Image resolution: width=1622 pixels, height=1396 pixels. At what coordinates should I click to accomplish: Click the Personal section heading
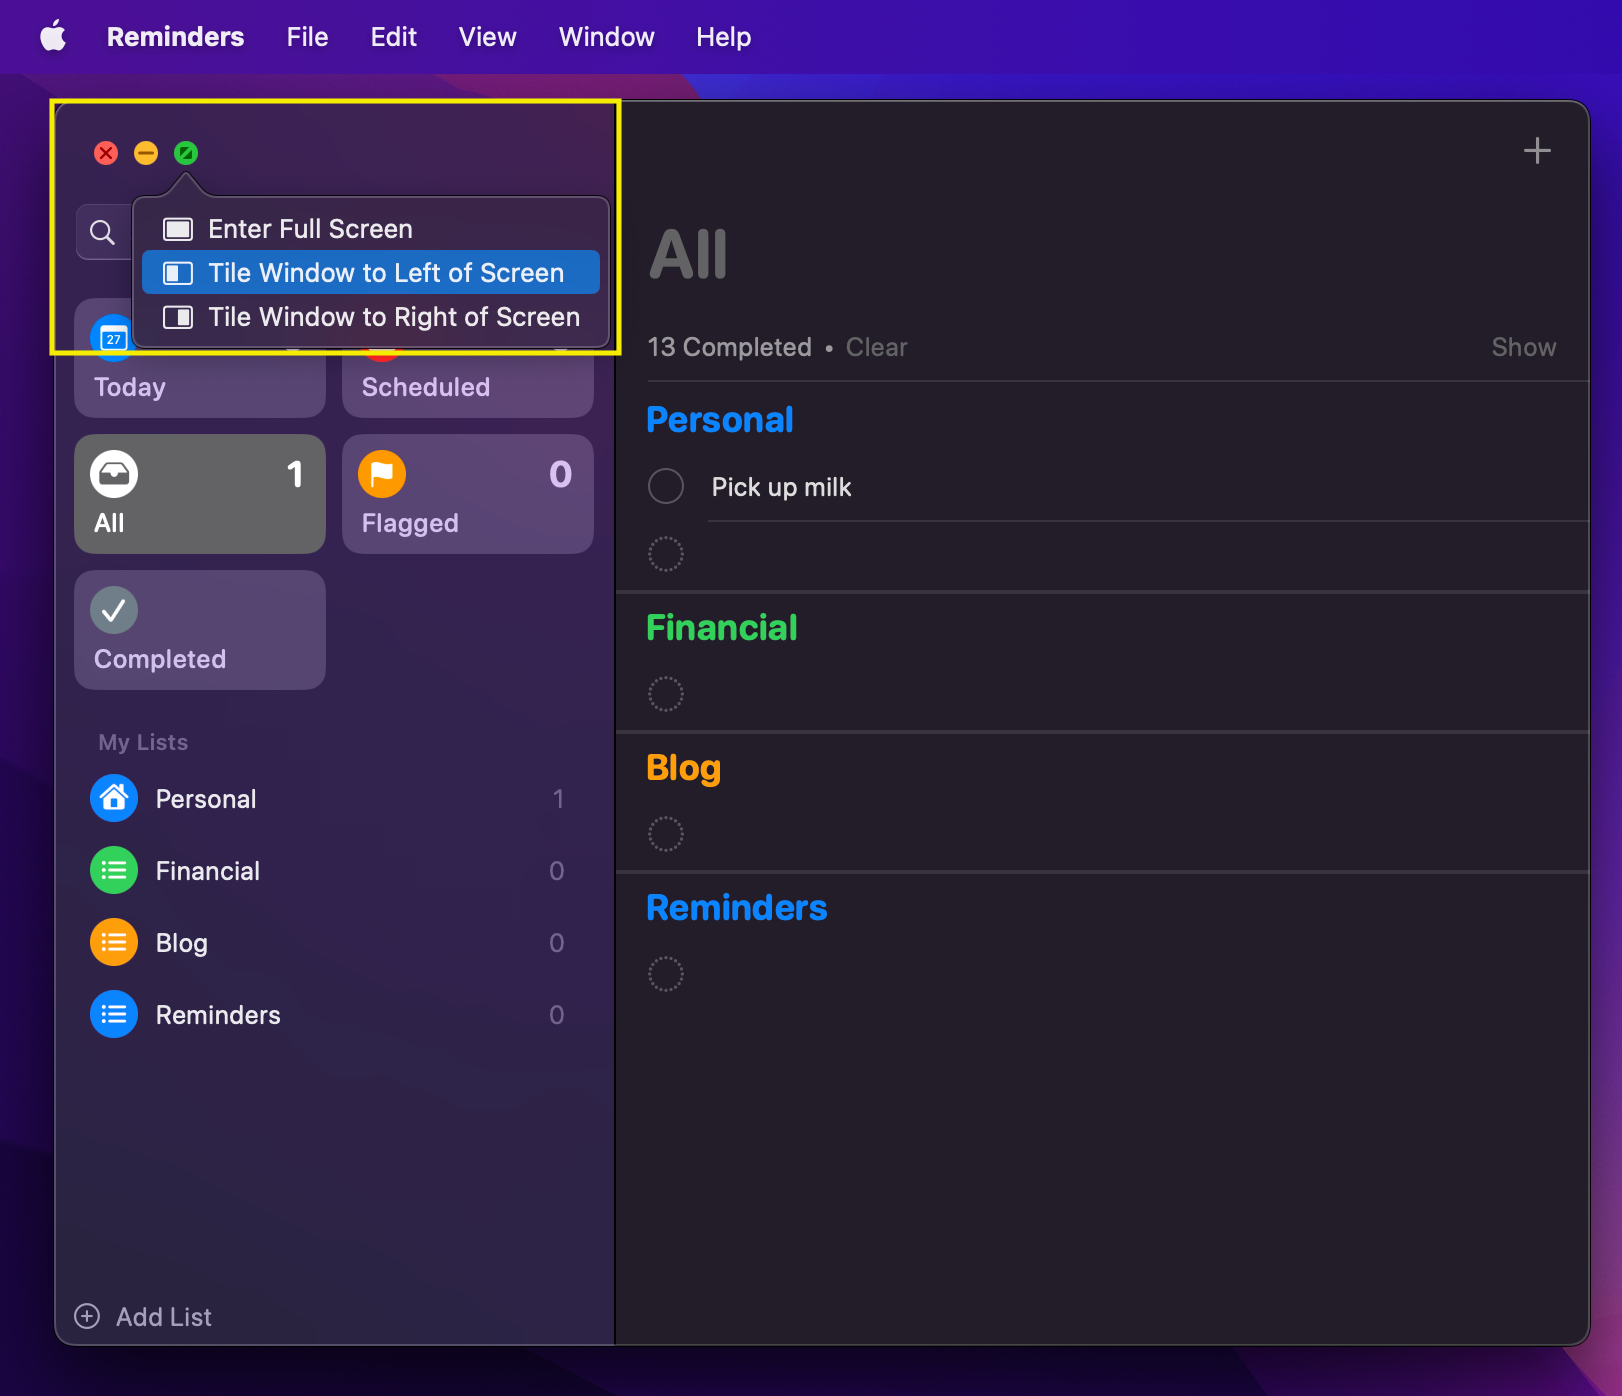(720, 420)
